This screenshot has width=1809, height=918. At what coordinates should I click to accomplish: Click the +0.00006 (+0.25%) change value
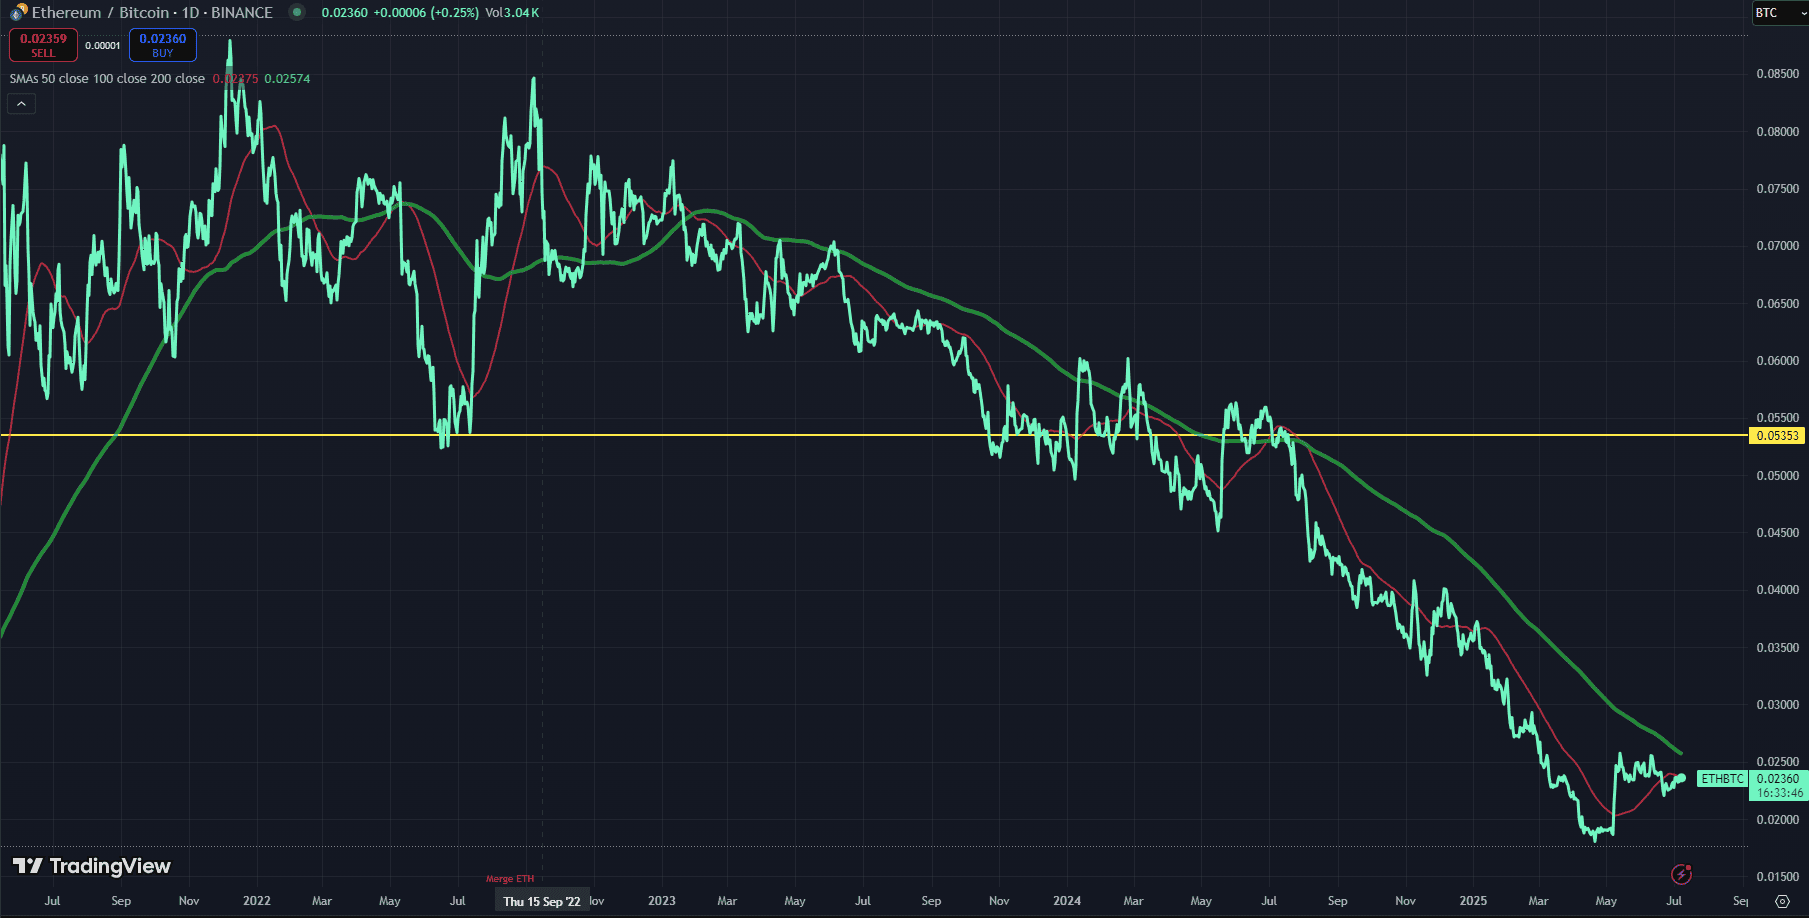426,13
